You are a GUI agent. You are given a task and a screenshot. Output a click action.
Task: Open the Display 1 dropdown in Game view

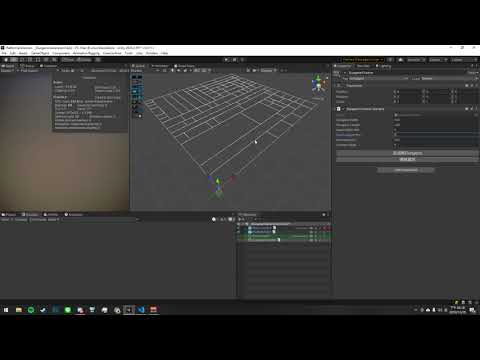coord(8,71)
